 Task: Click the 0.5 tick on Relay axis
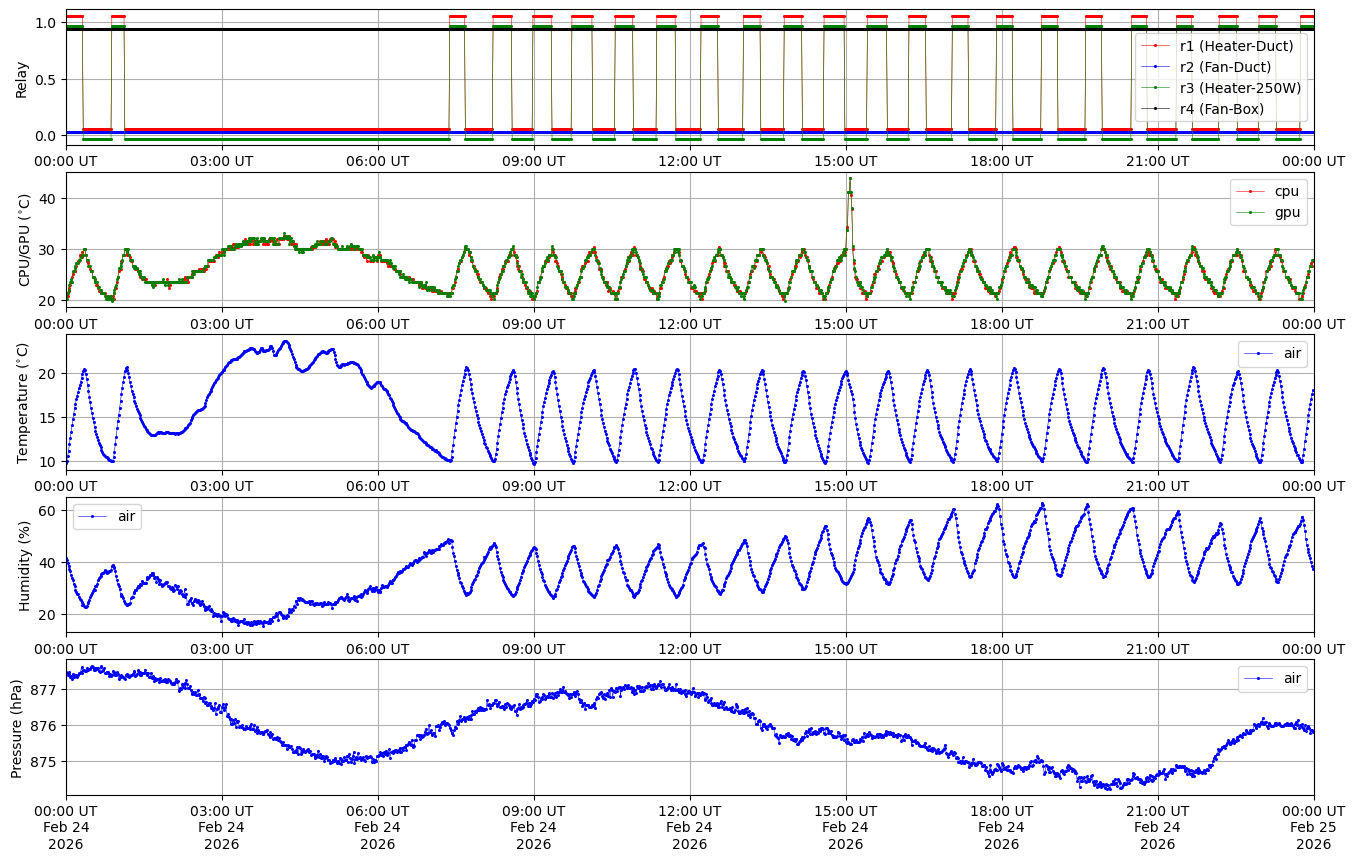point(44,79)
